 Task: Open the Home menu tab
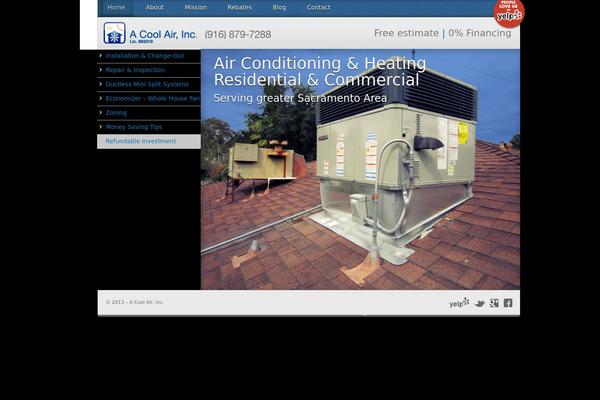(116, 8)
